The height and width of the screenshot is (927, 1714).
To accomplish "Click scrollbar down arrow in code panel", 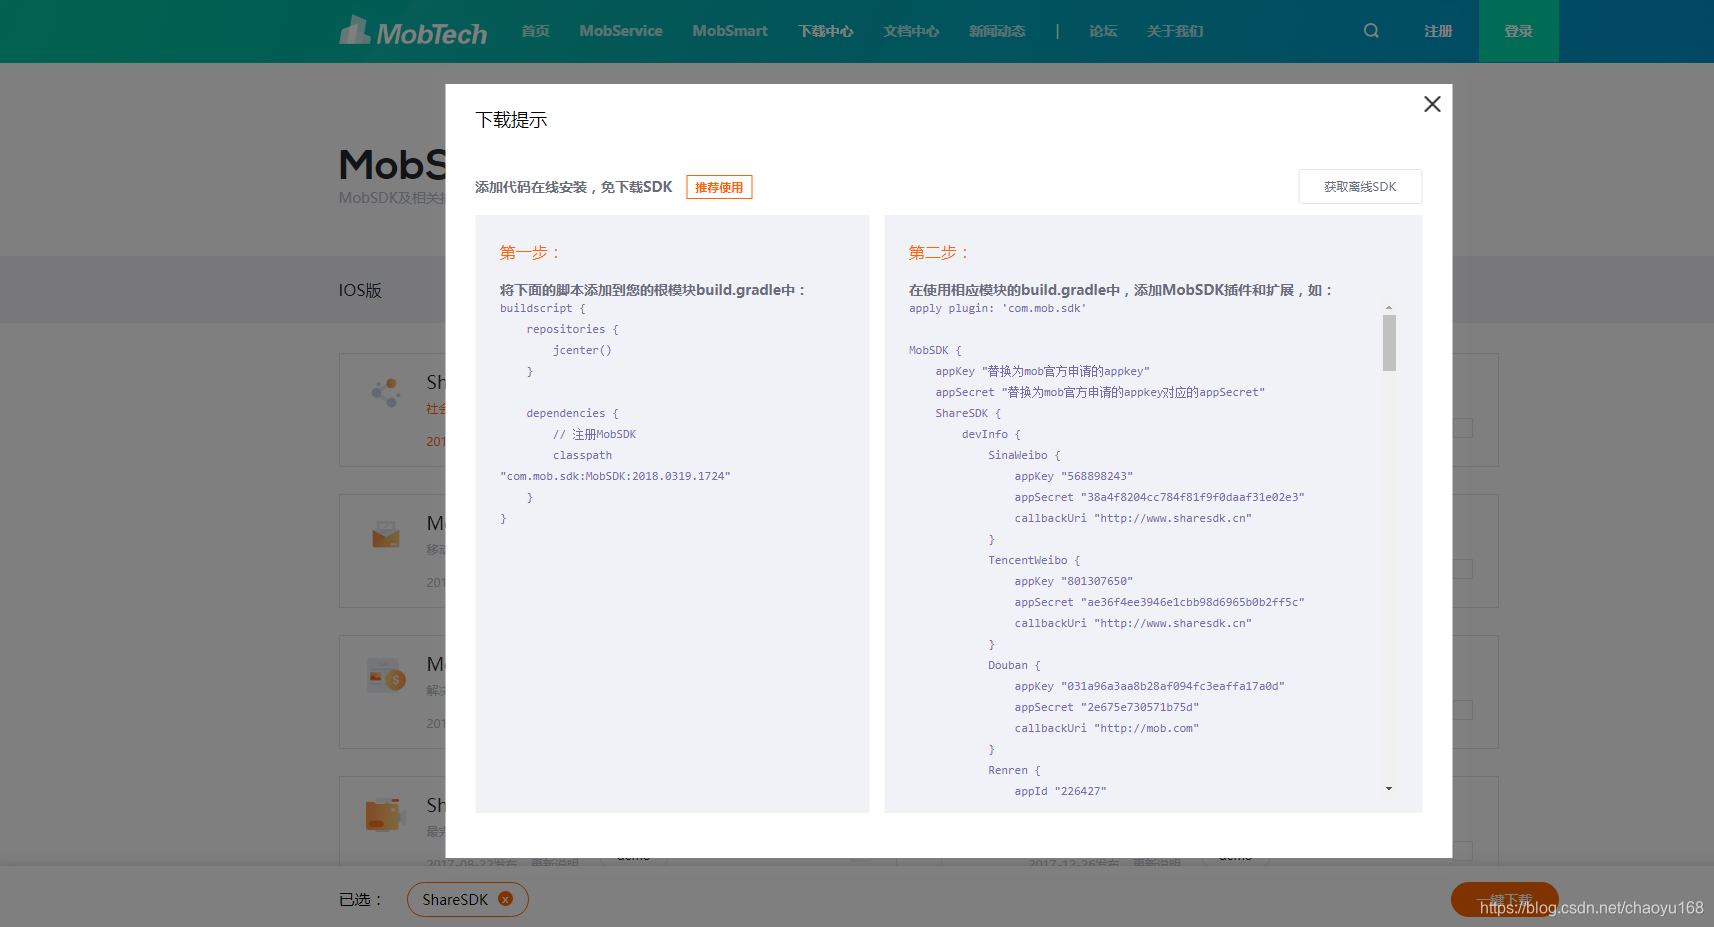I will tap(1389, 789).
